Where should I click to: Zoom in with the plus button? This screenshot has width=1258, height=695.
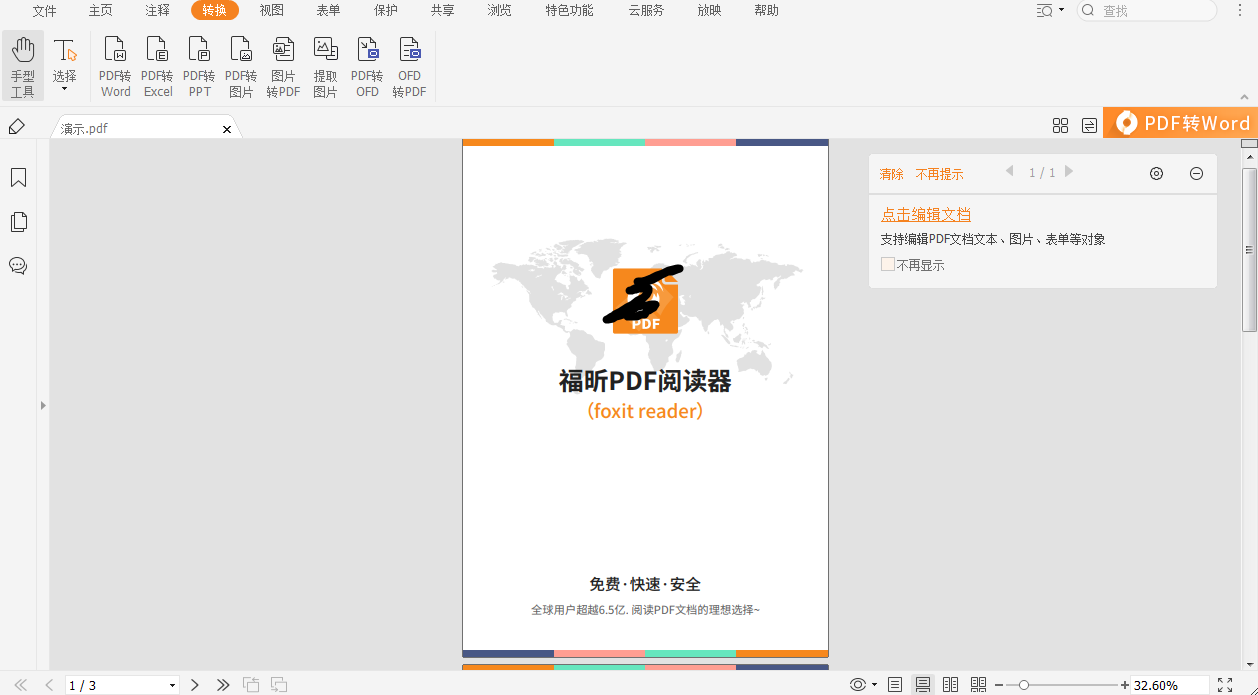coord(1125,685)
